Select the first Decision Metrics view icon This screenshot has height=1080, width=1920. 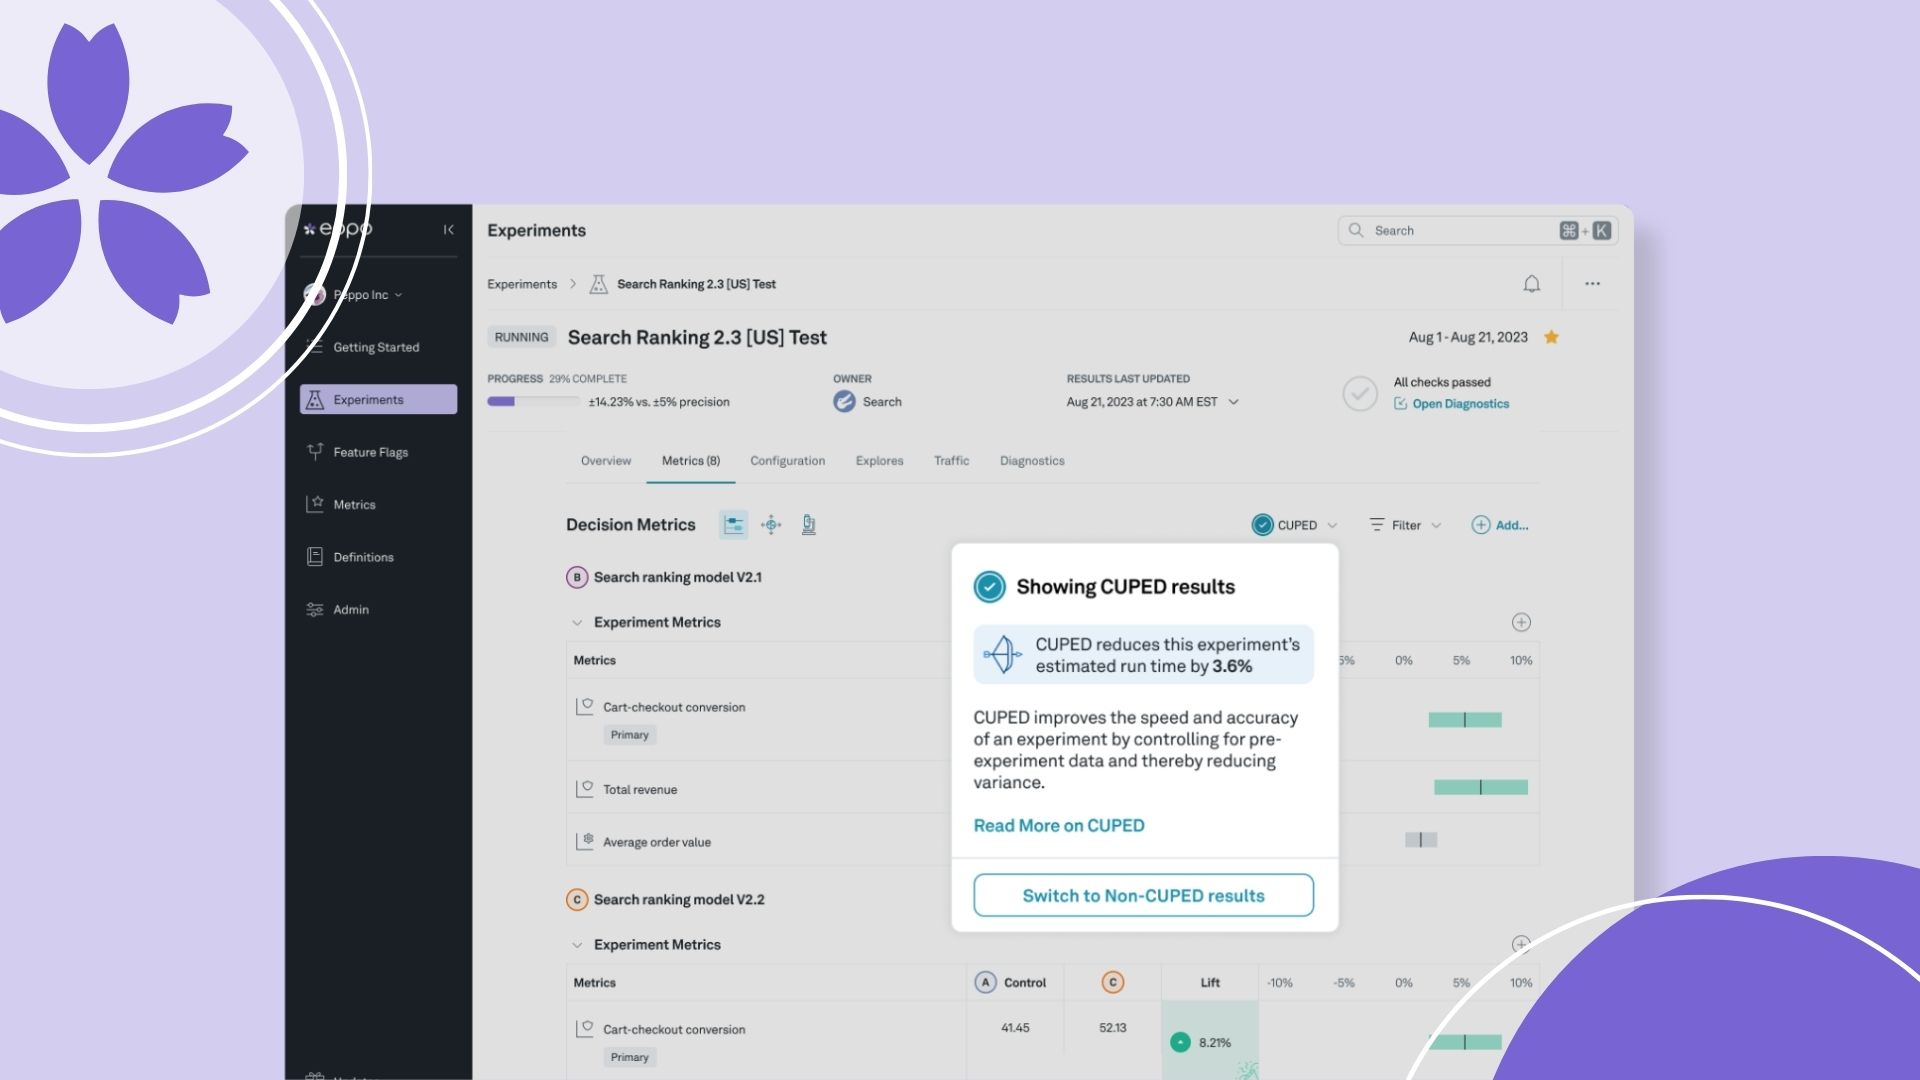click(733, 525)
